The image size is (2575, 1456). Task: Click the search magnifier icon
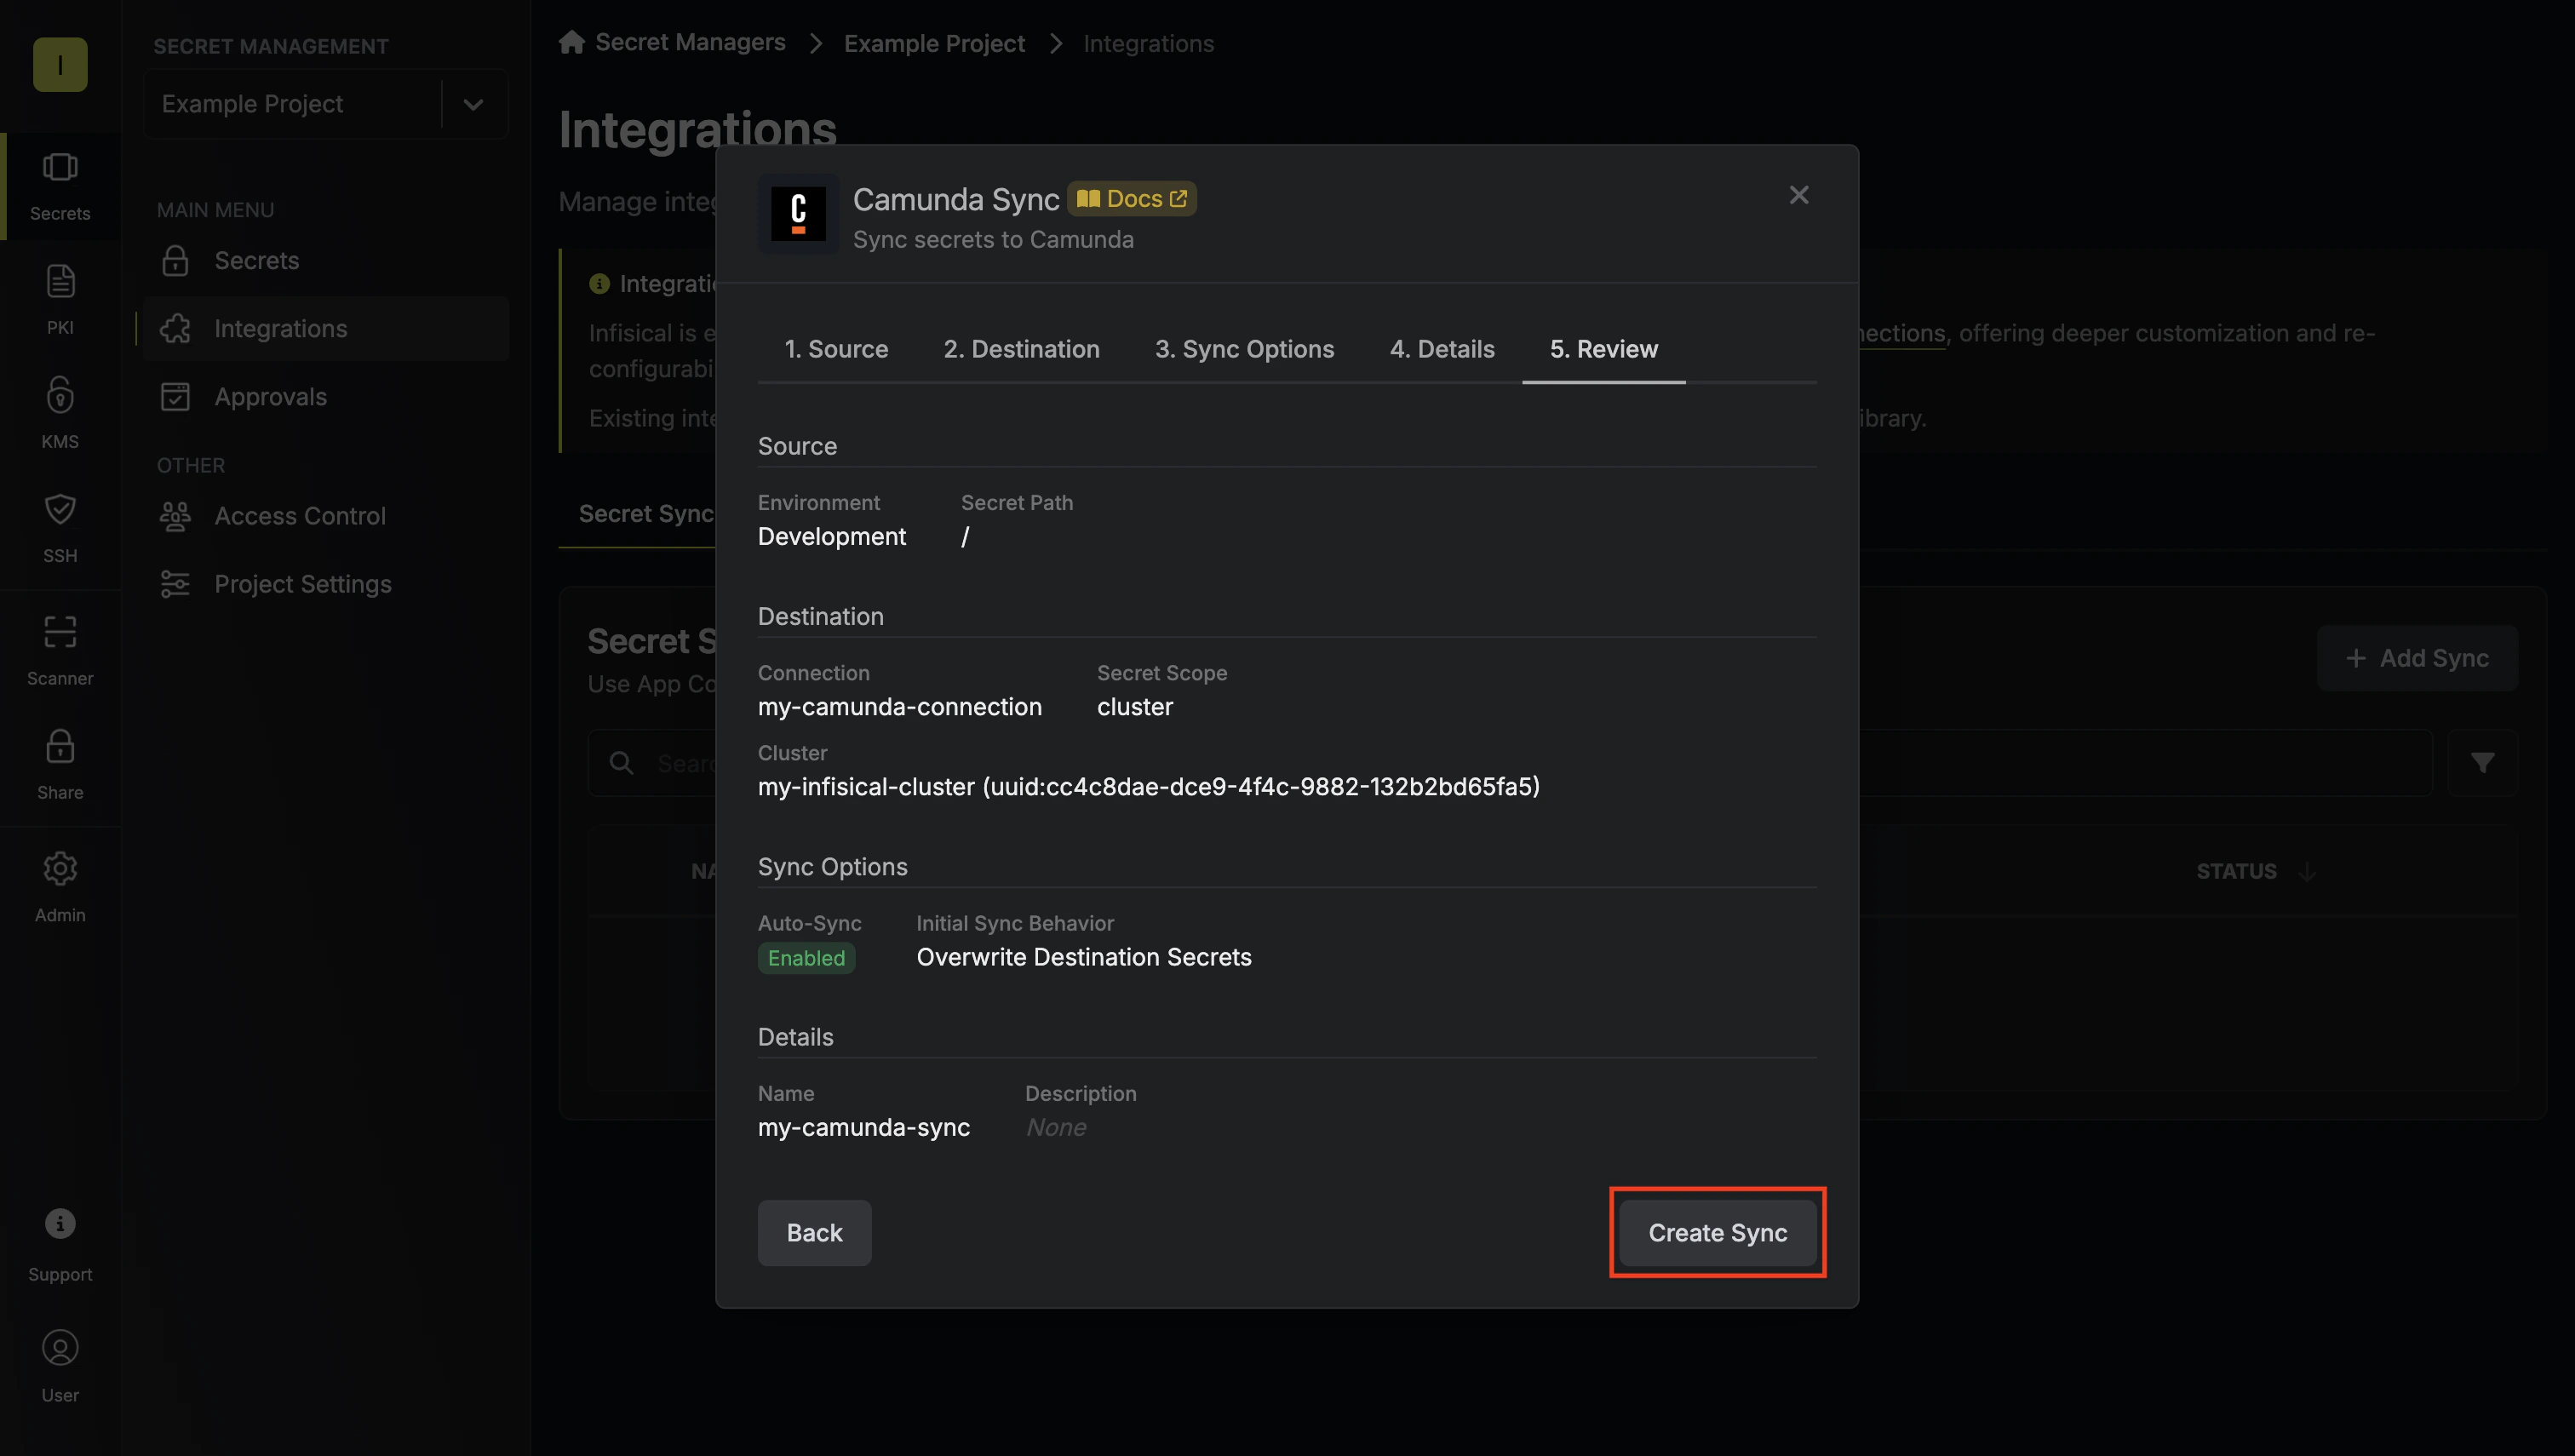[x=621, y=763]
